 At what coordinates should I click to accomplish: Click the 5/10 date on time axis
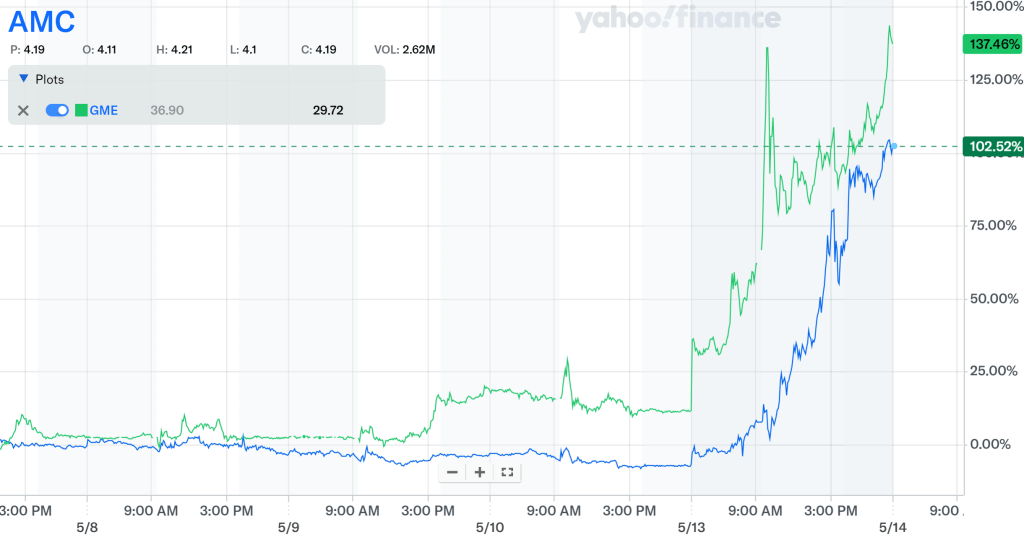tap(489, 527)
